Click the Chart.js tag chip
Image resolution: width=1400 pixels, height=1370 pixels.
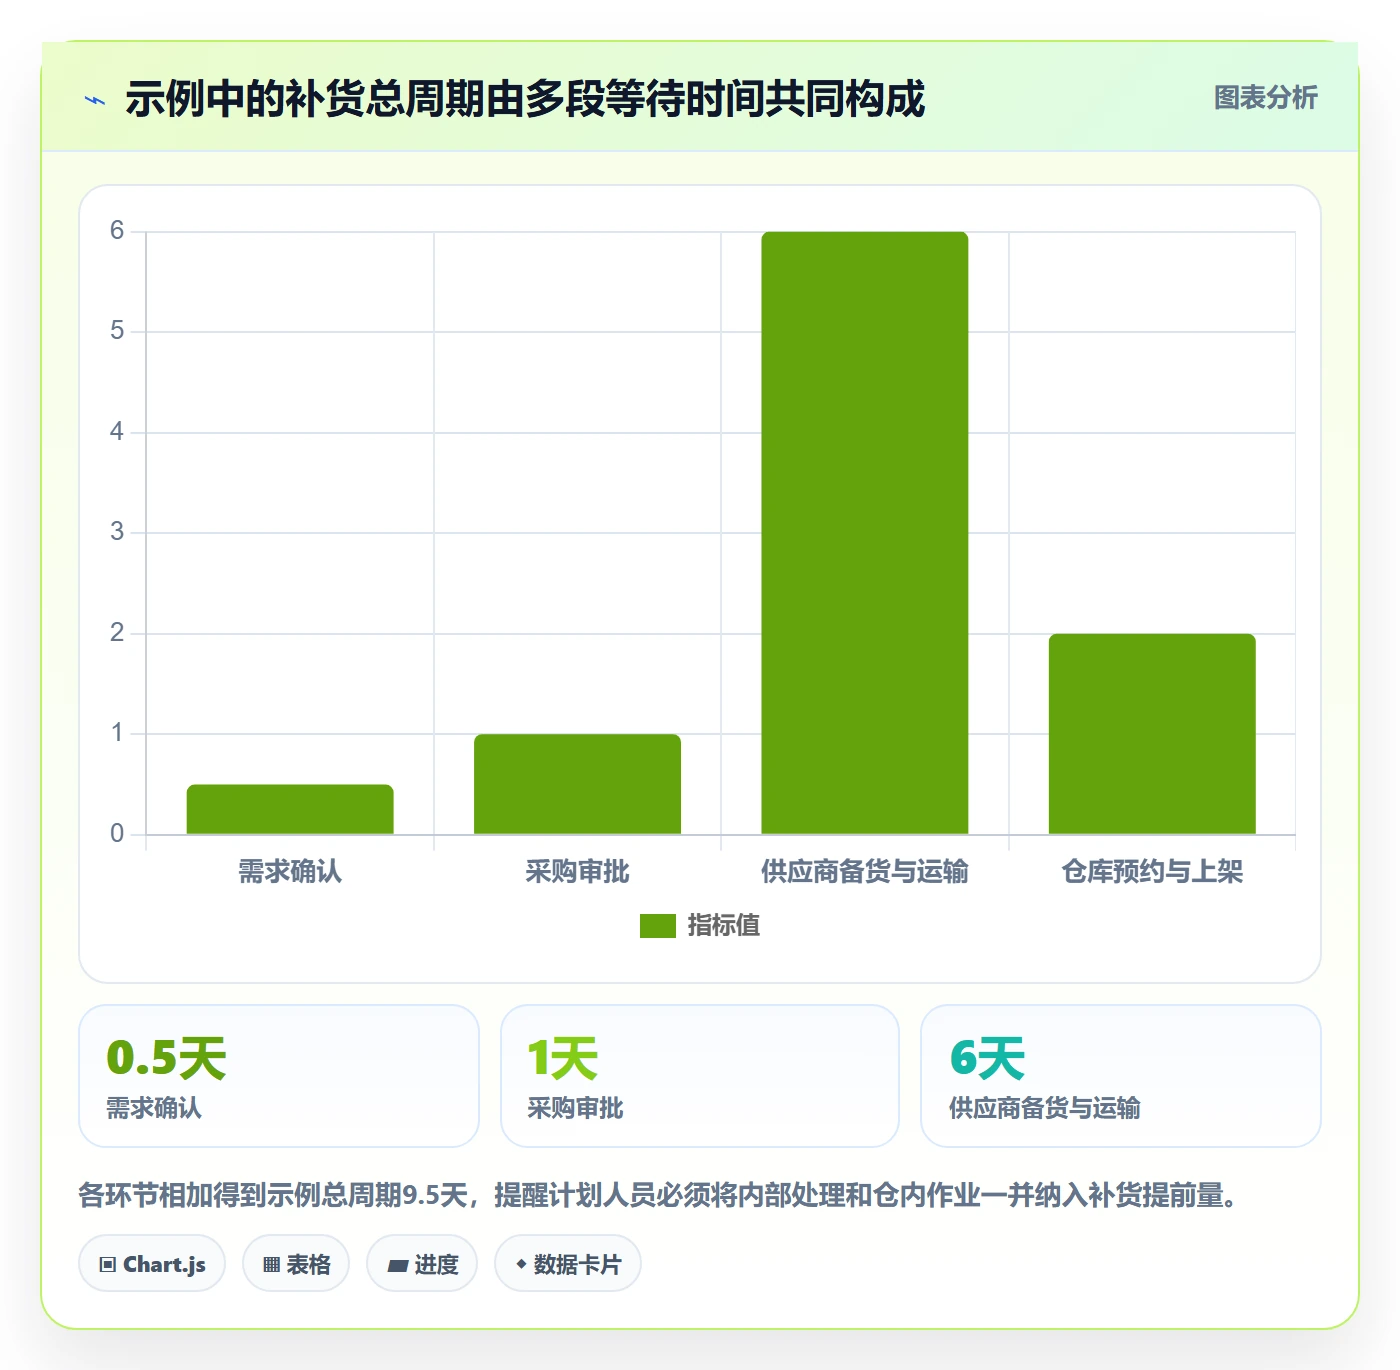pyautogui.click(x=152, y=1264)
